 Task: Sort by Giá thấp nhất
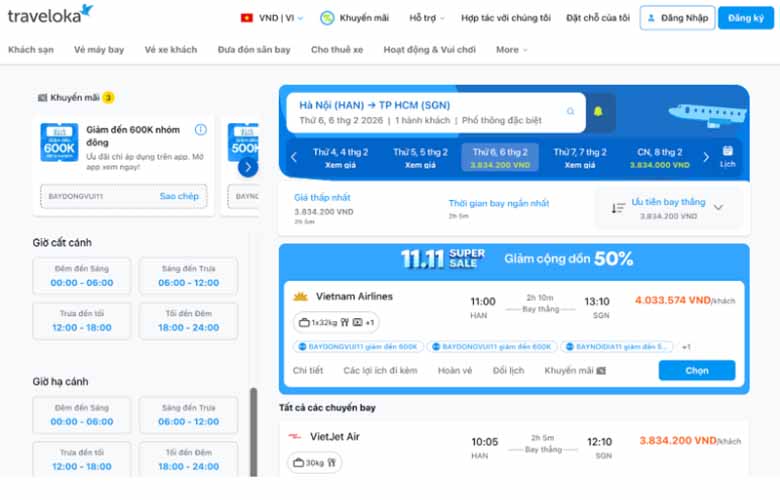(x=324, y=208)
